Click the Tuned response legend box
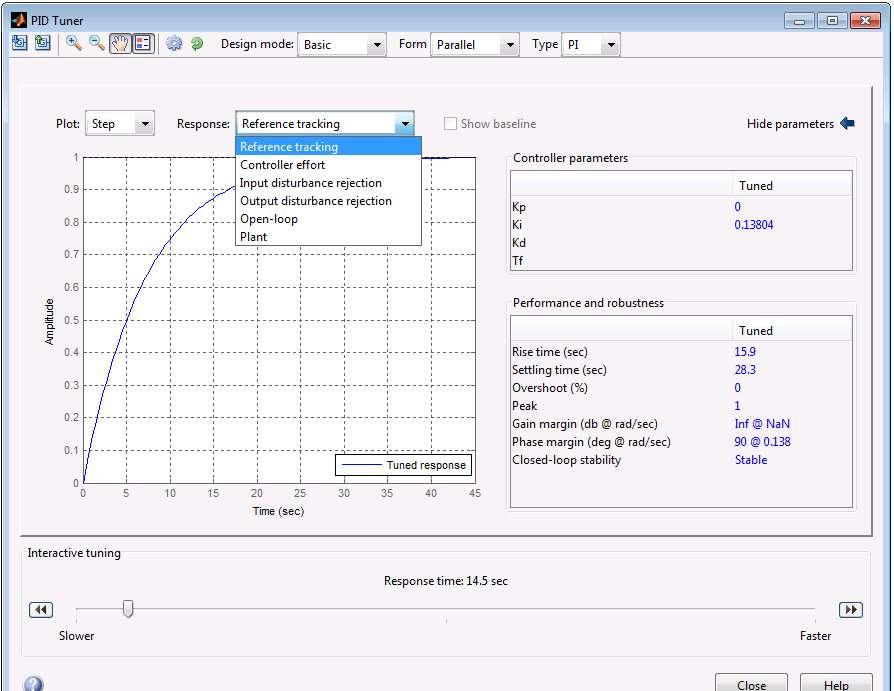894x691 pixels. [x=404, y=465]
